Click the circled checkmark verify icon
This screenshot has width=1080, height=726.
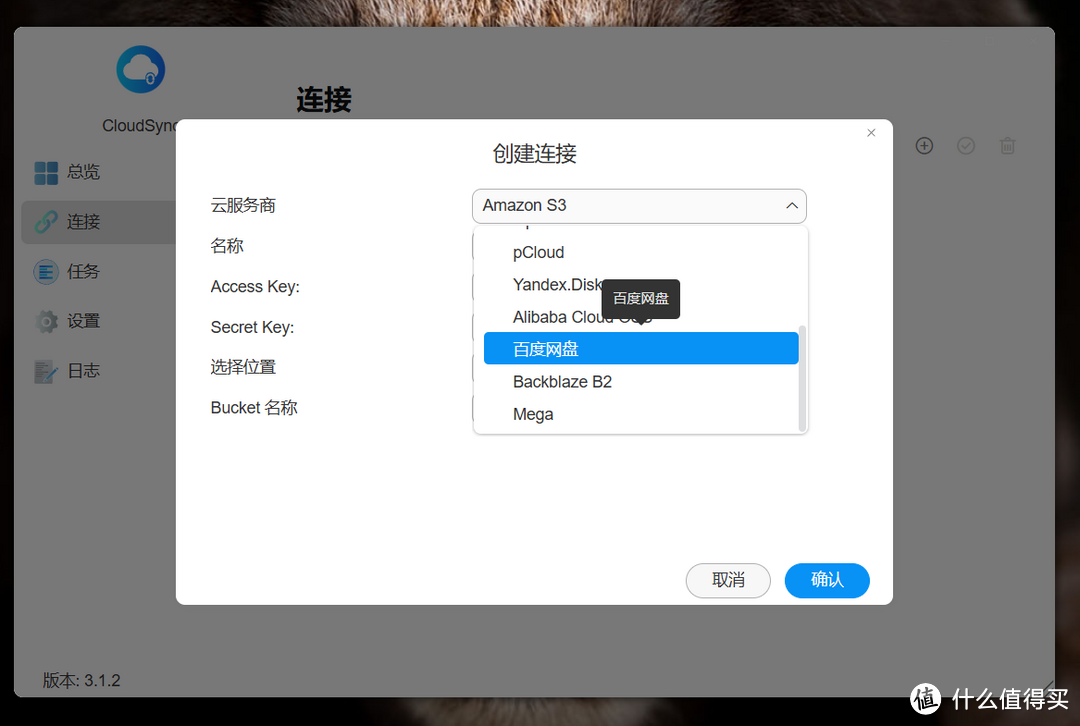click(x=965, y=145)
